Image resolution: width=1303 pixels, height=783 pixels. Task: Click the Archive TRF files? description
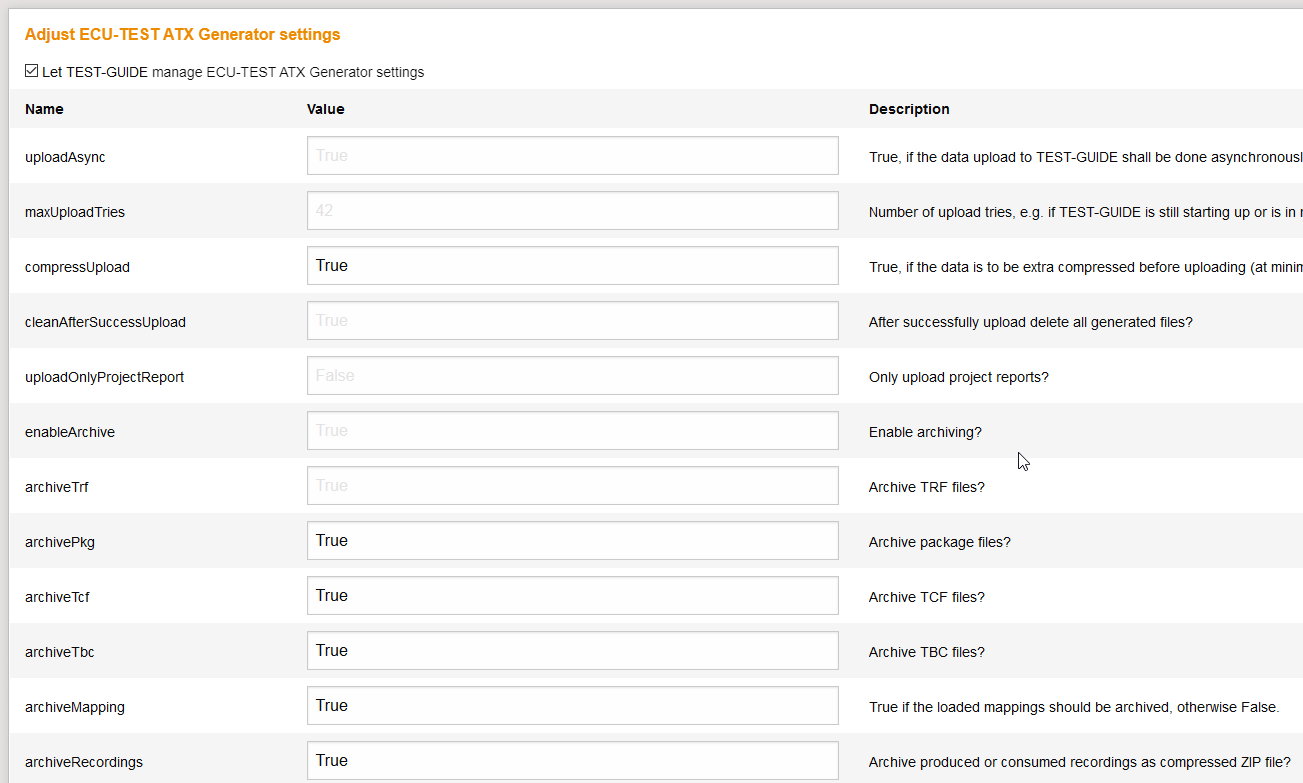pos(927,487)
